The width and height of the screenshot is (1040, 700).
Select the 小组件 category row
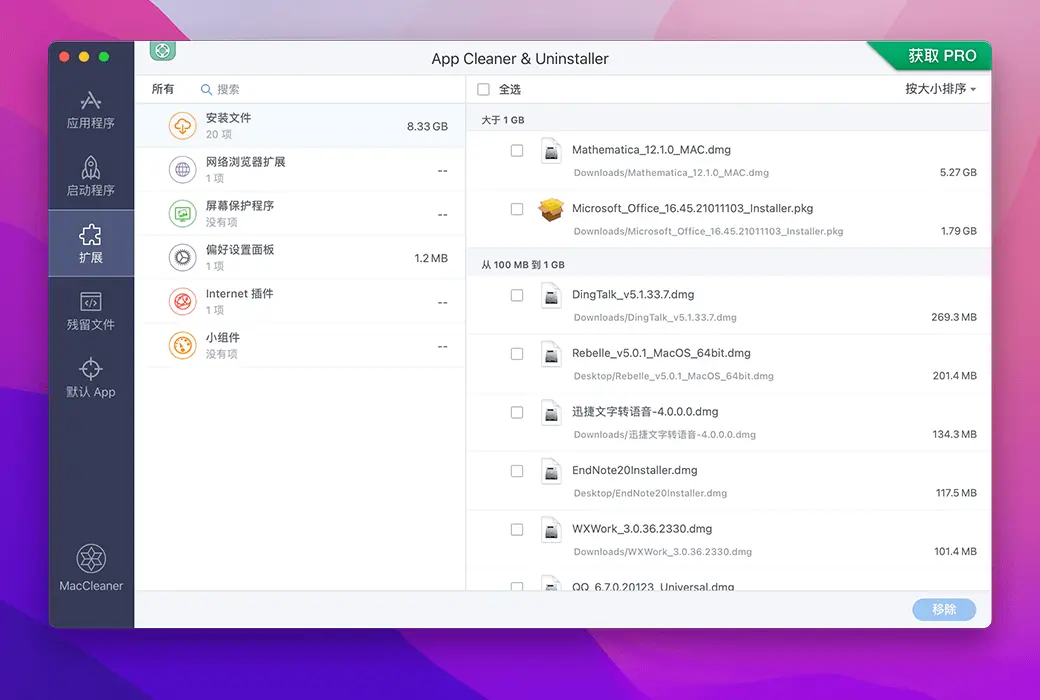click(300, 346)
